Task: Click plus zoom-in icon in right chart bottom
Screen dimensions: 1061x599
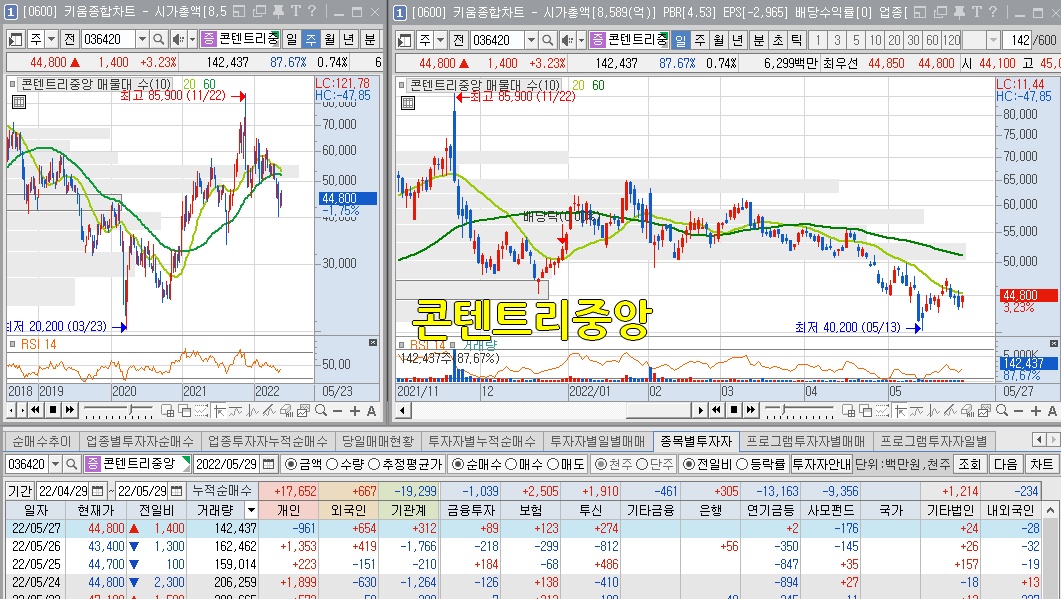Action: tap(1035, 411)
